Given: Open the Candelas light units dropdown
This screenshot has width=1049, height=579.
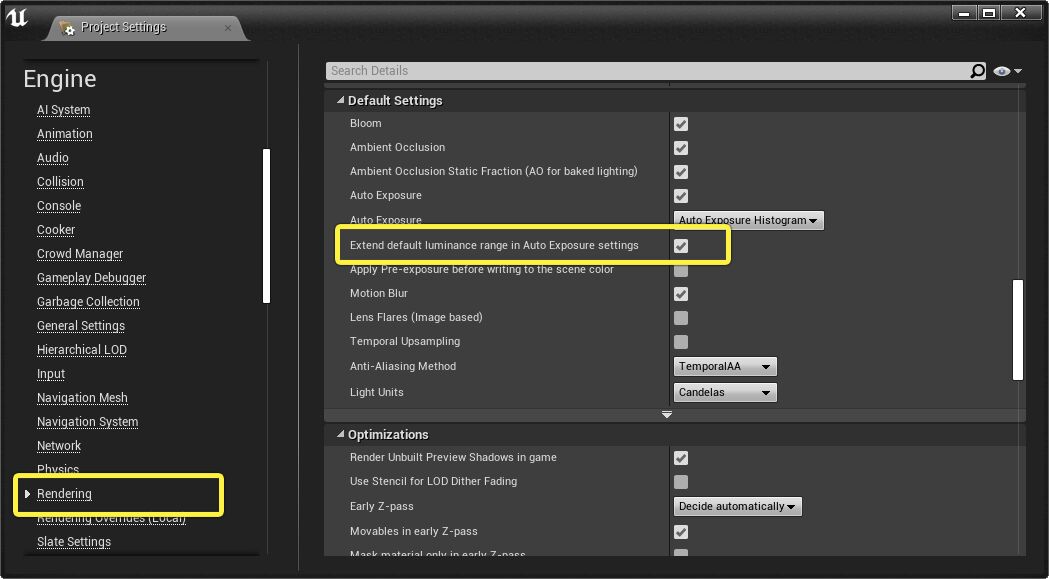Looking at the screenshot, I should [x=724, y=392].
